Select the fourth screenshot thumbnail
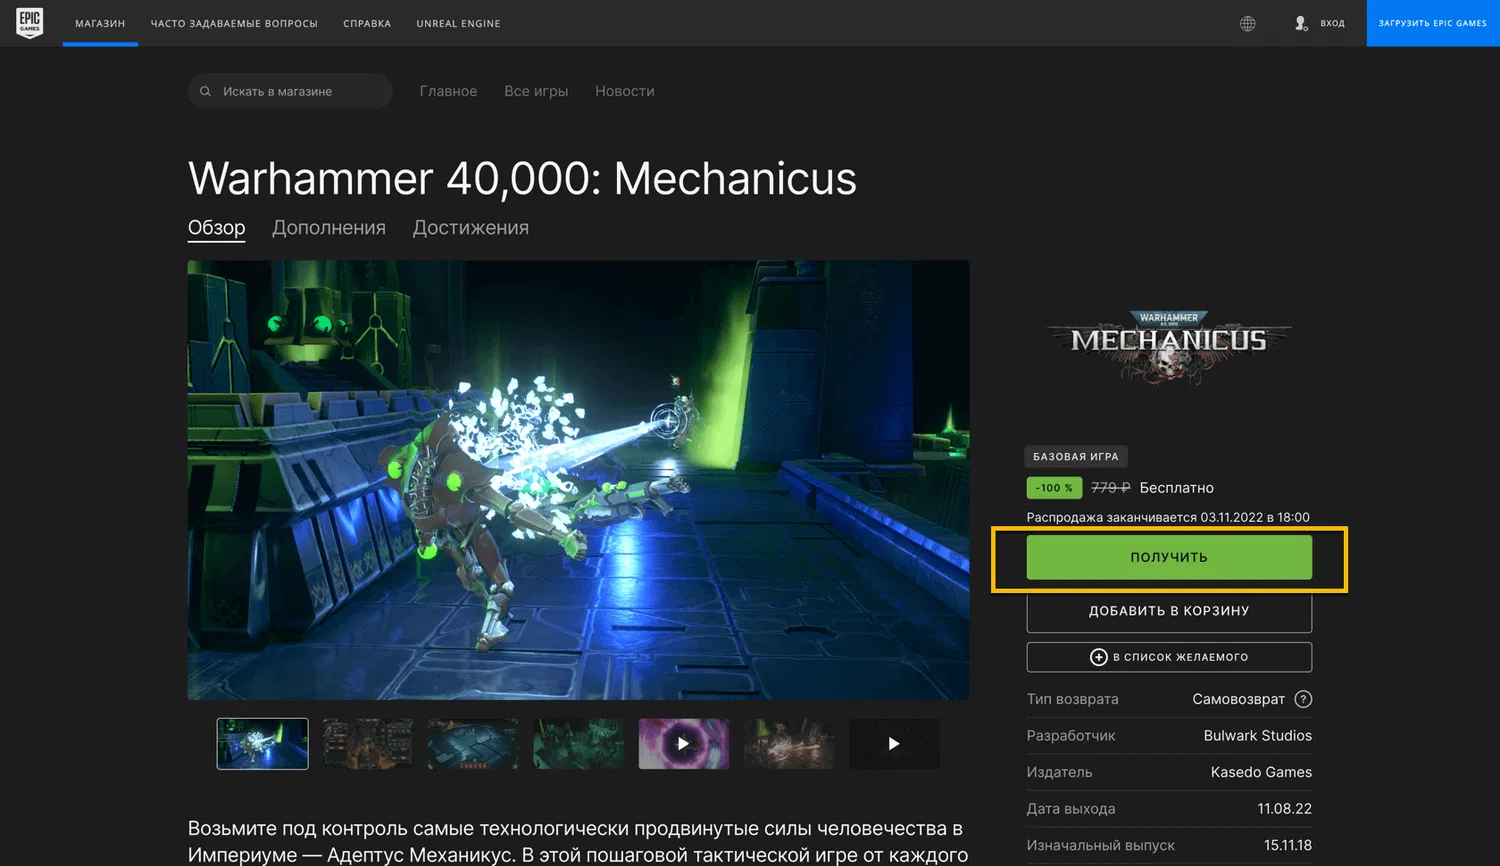The height and width of the screenshot is (866, 1500). point(579,744)
